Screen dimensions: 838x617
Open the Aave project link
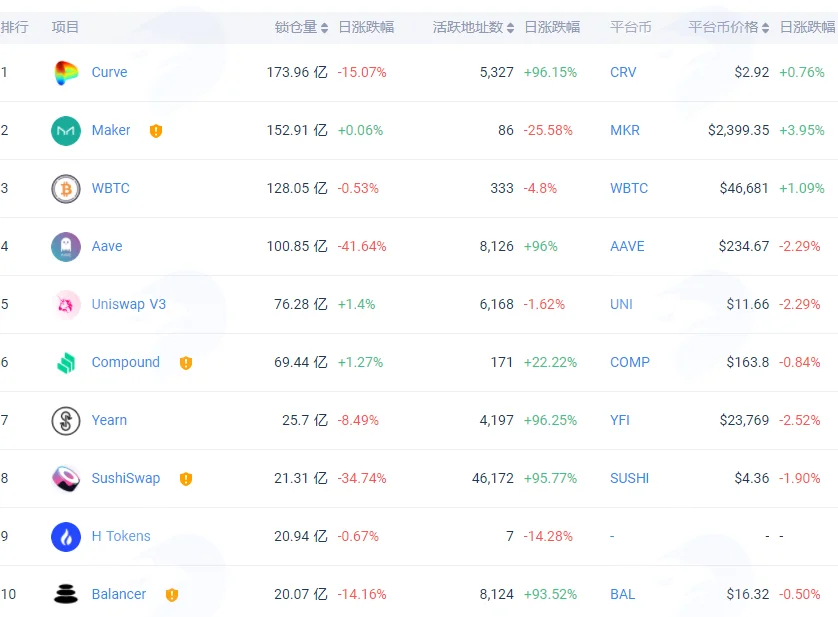[106, 246]
